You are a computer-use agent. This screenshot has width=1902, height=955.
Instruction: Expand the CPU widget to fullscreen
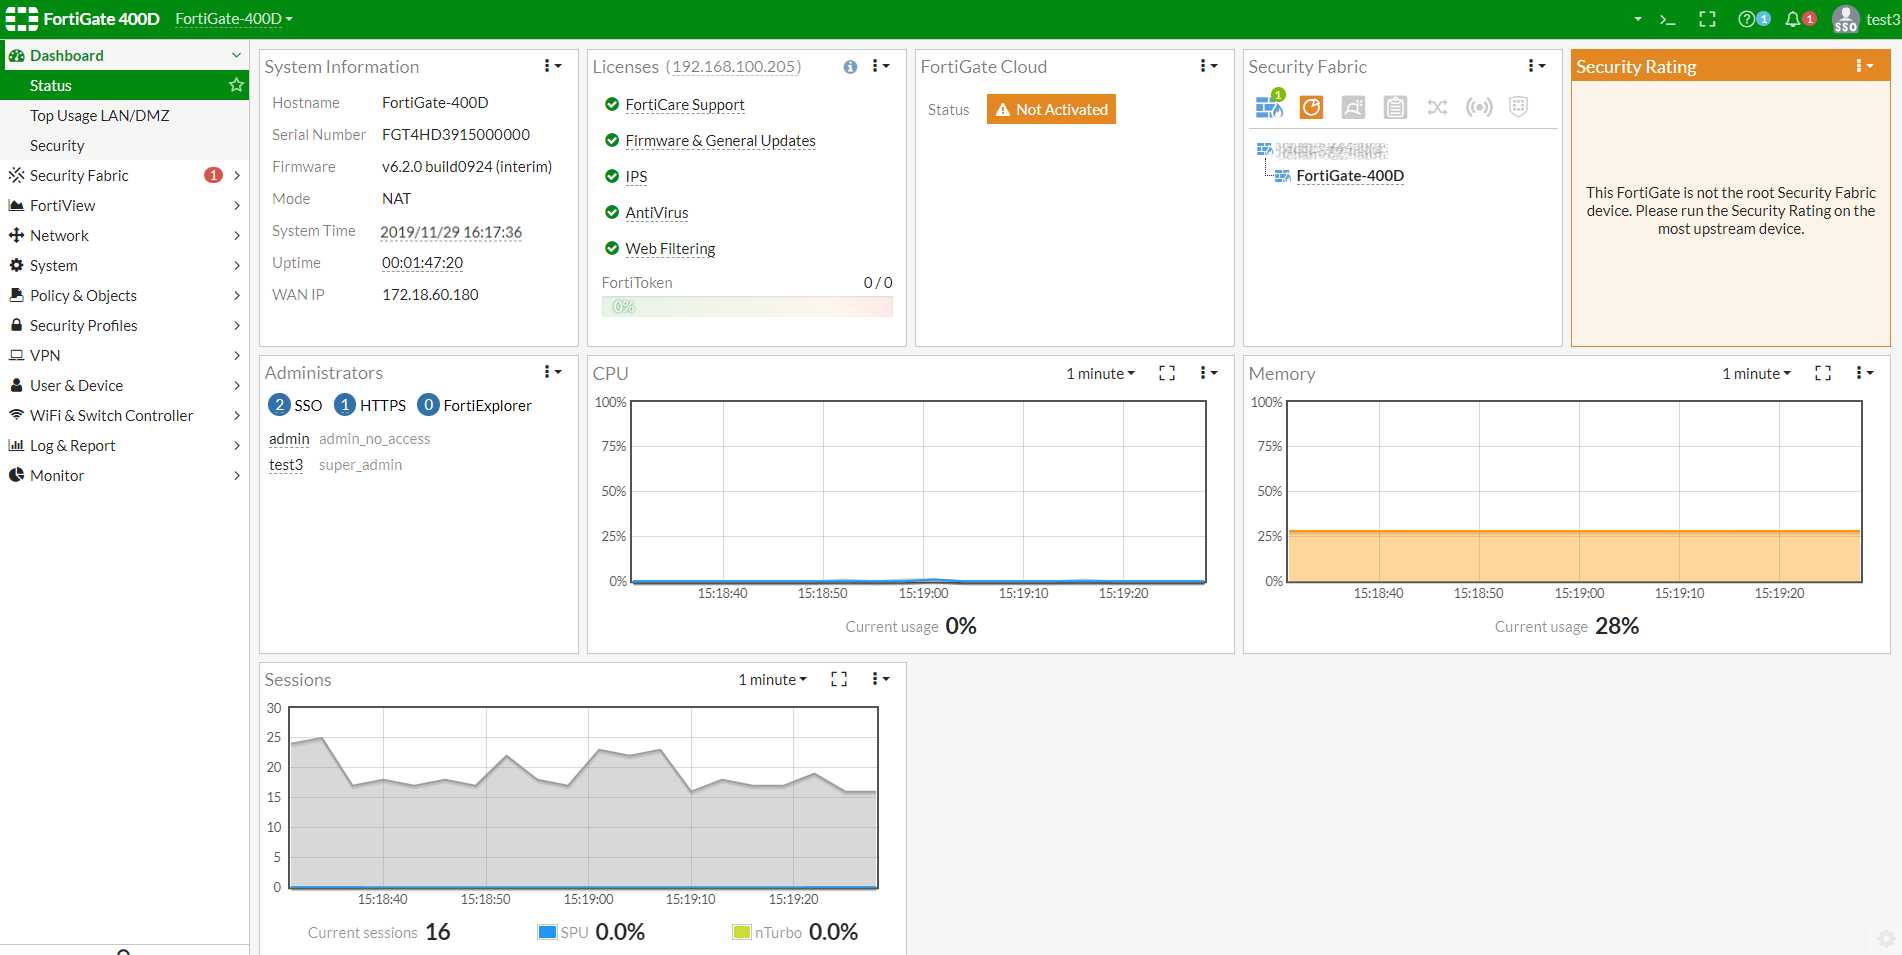tap(1167, 373)
